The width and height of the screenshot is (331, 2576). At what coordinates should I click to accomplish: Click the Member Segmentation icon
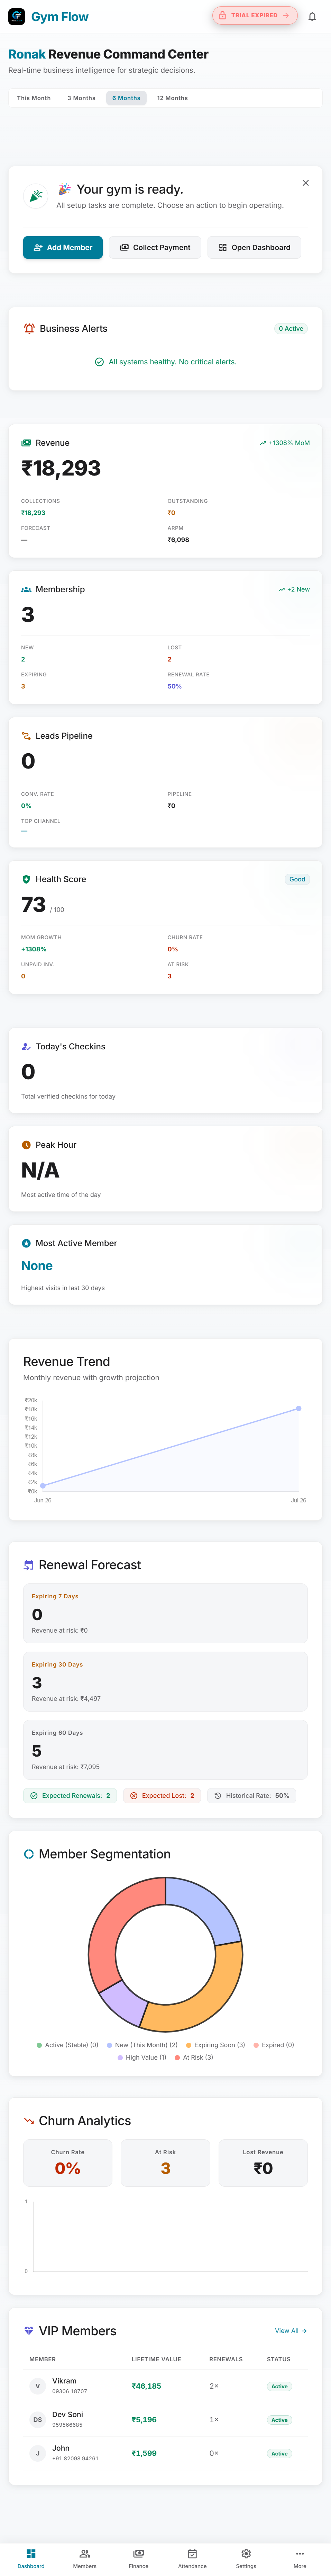pos(29,1854)
